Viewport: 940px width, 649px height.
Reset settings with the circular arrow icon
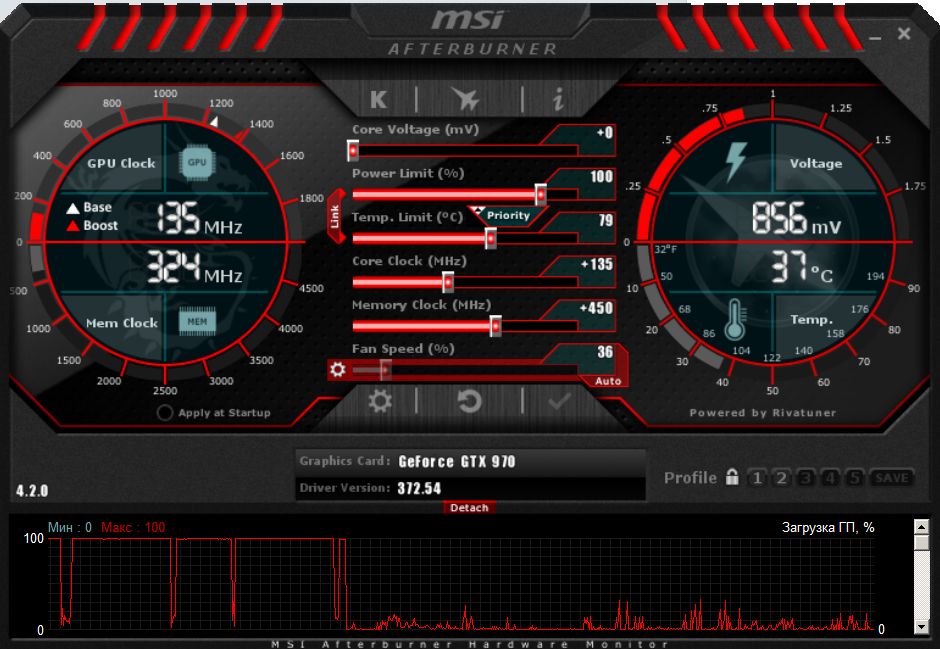click(x=469, y=401)
